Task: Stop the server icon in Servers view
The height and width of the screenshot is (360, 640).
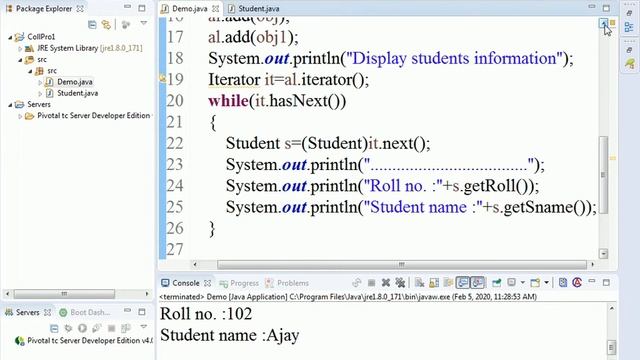Action: (111, 328)
